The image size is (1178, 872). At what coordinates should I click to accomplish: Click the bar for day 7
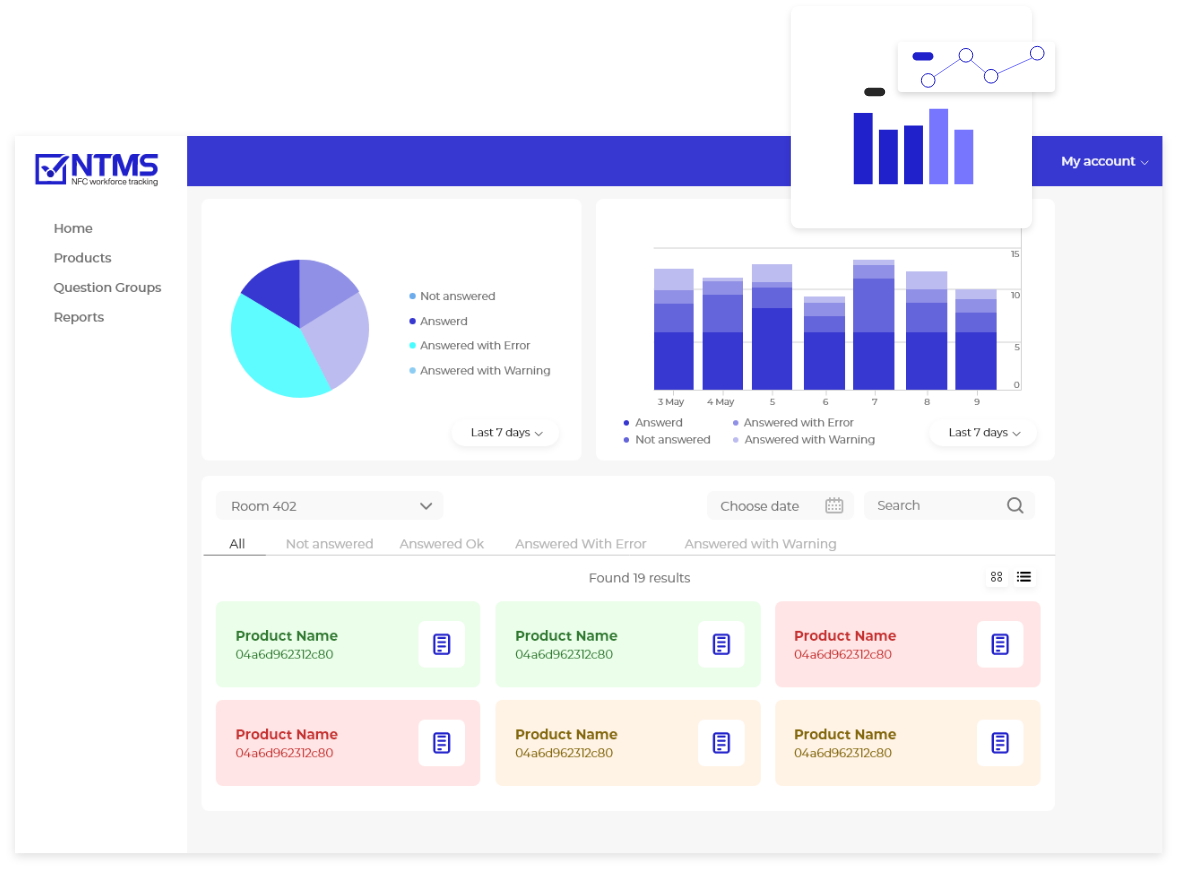(874, 324)
